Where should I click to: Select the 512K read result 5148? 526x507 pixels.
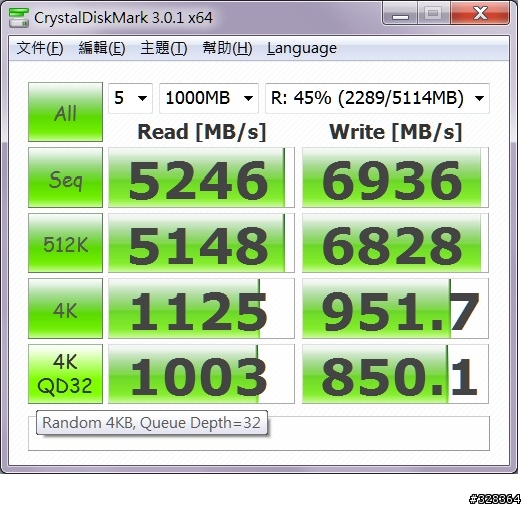201,243
